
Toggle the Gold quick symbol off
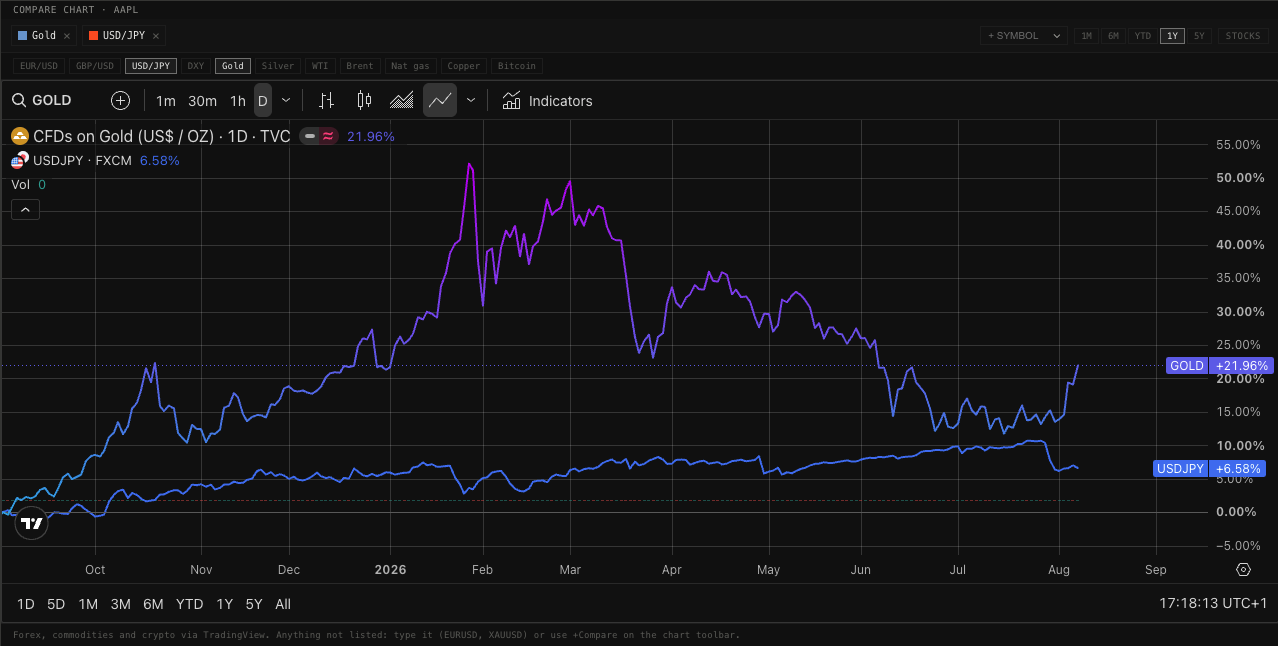pos(233,66)
